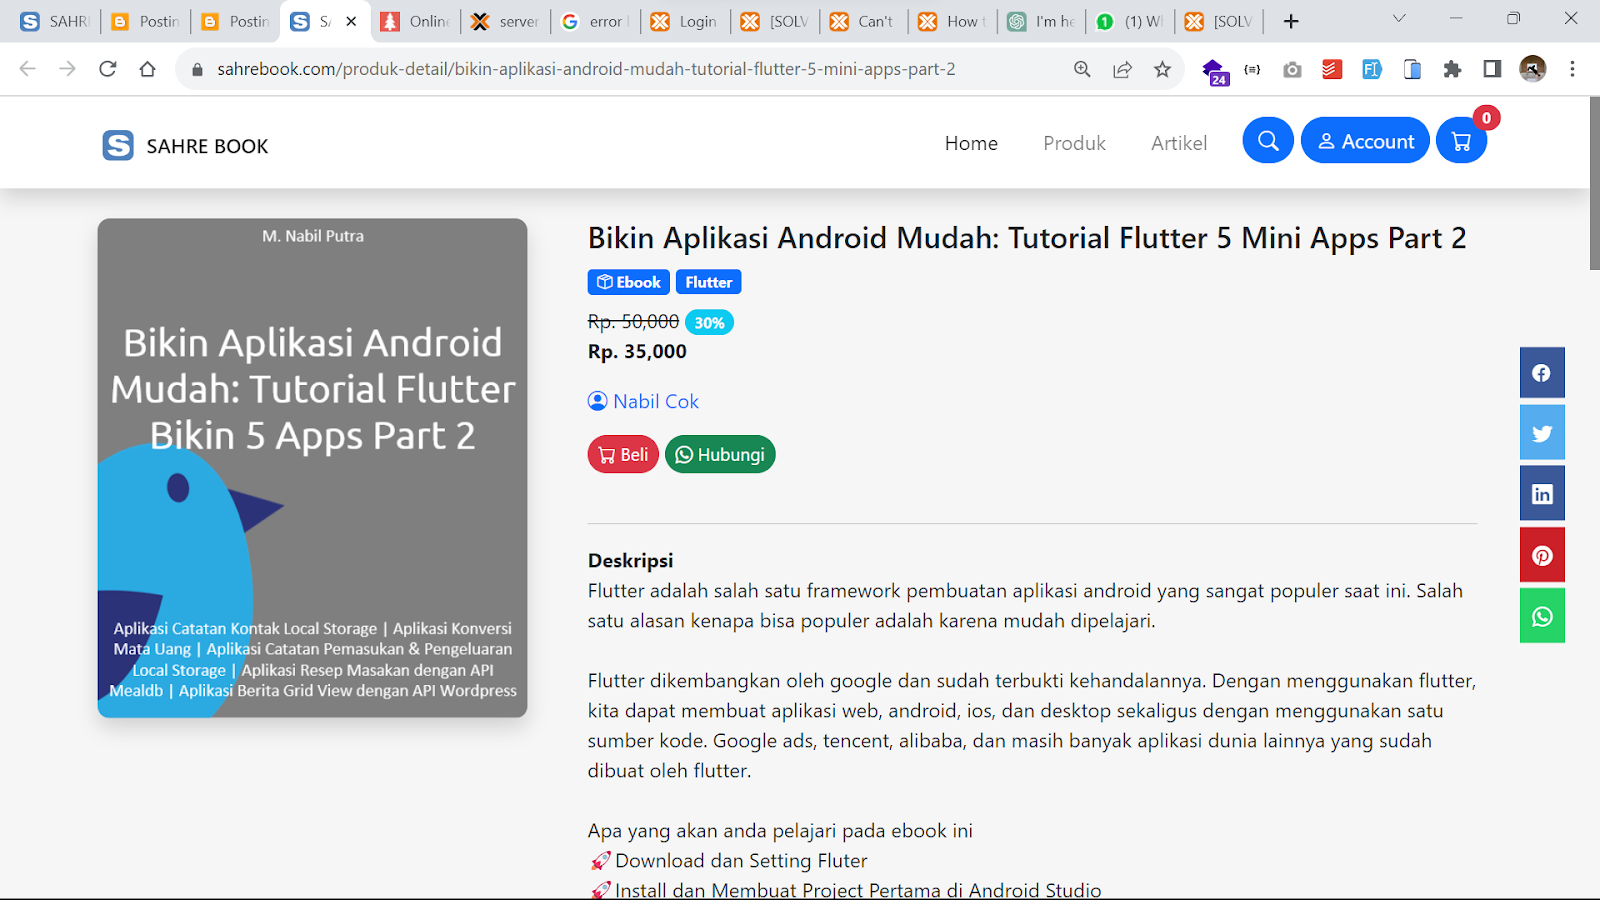This screenshot has width=1600, height=900.
Task: Click the curly braces extension icon
Action: point(1252,69)
